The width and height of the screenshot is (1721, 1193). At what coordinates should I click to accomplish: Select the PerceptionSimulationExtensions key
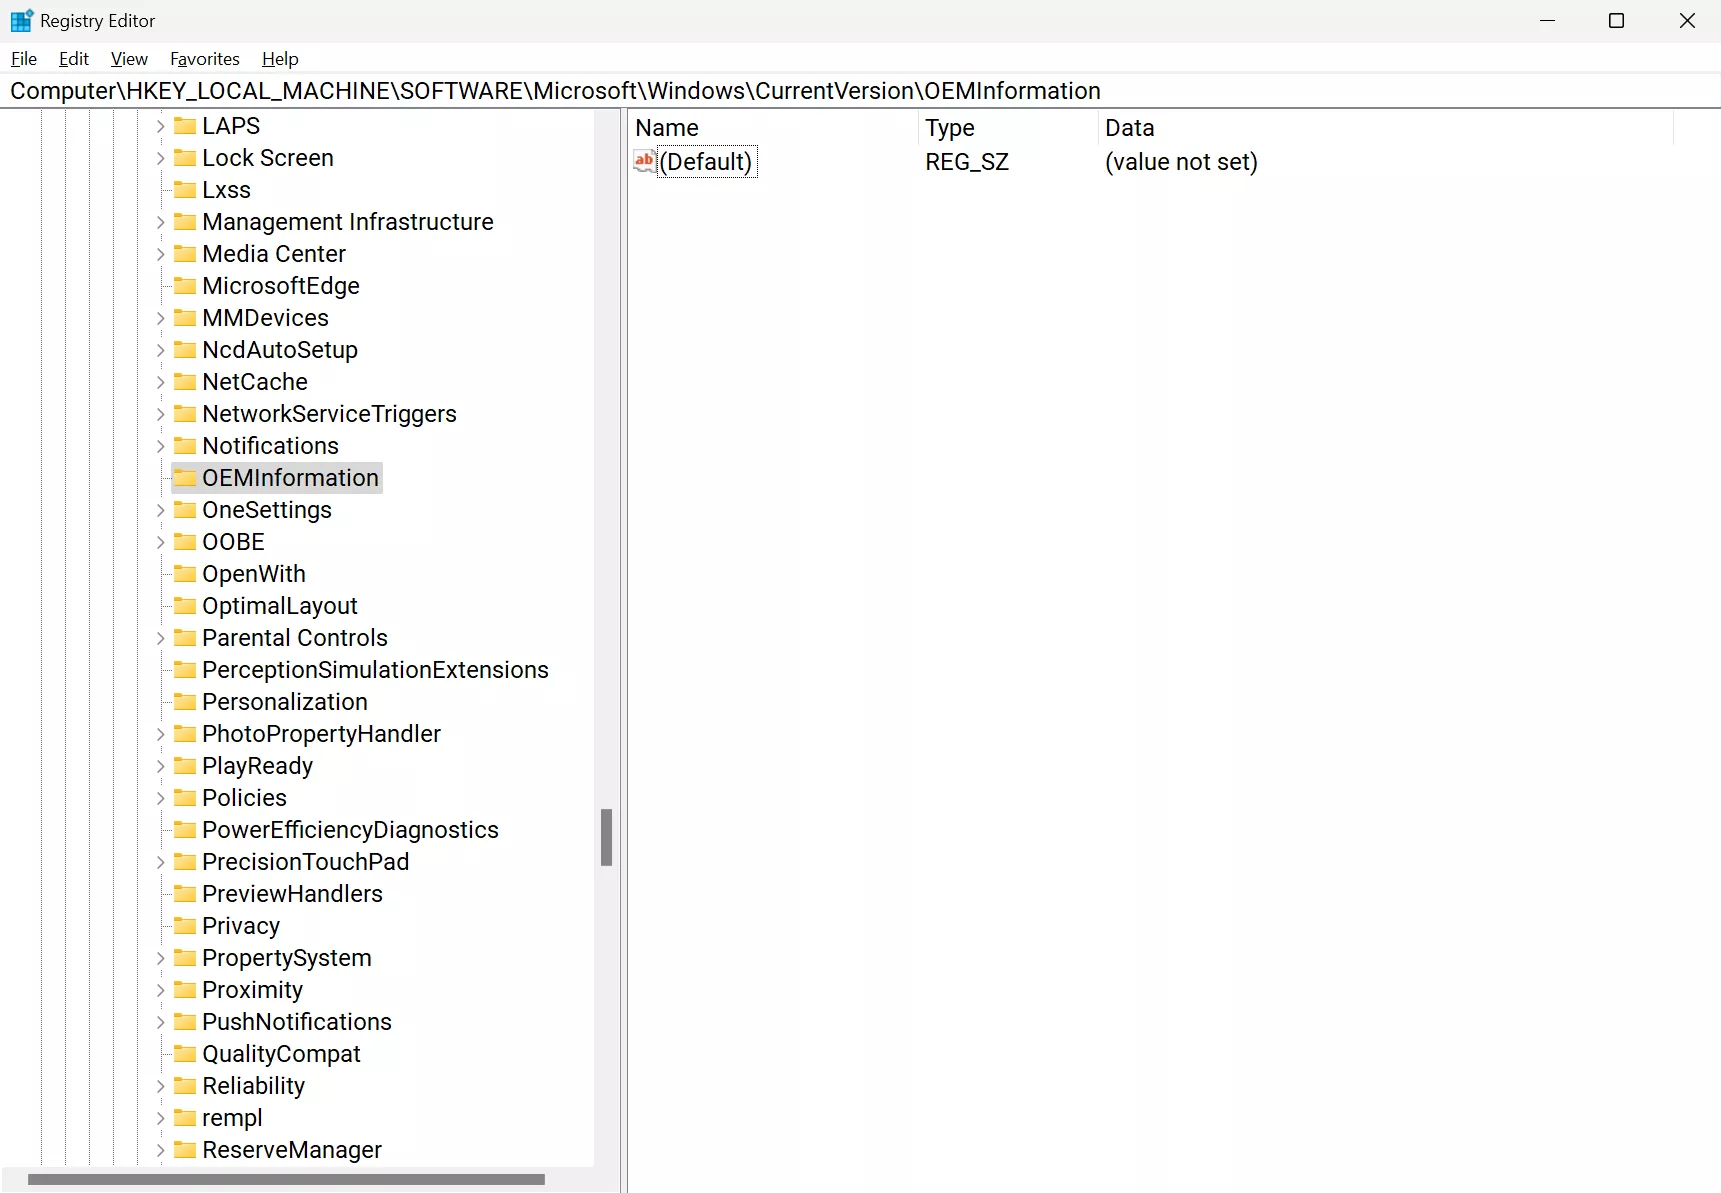tap(375, 670)
